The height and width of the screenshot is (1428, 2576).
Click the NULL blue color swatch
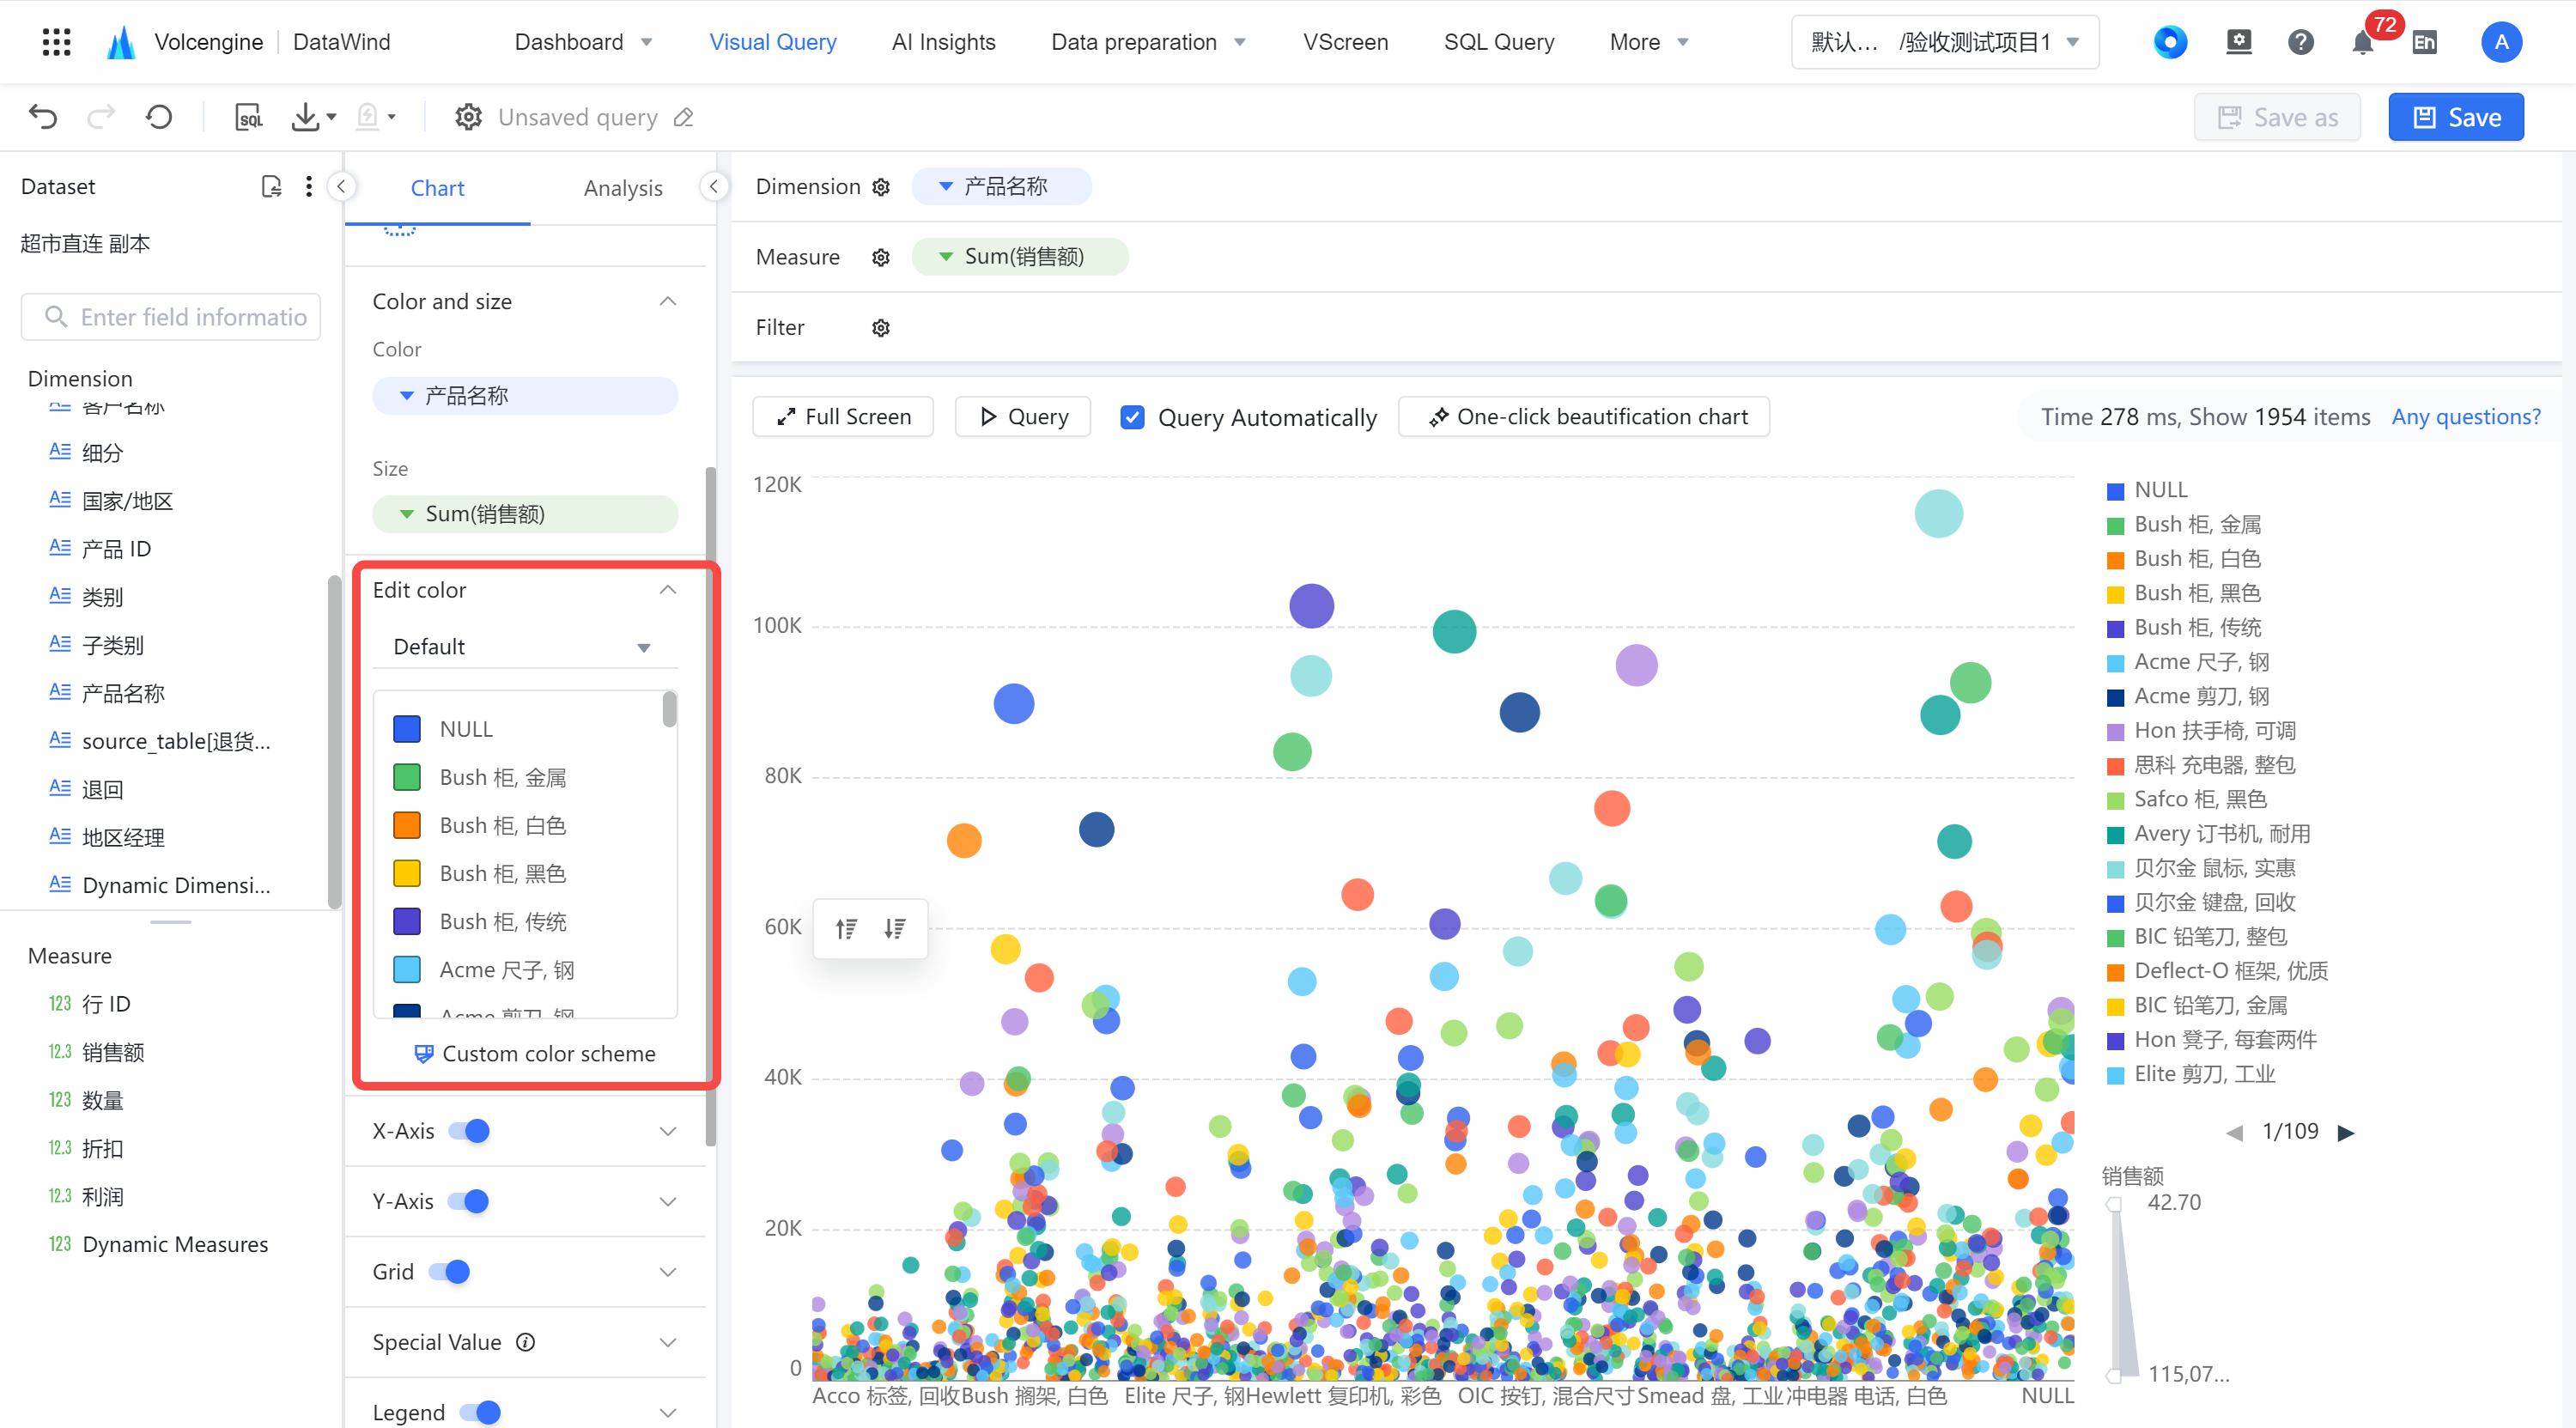click(x=406, y=729)
